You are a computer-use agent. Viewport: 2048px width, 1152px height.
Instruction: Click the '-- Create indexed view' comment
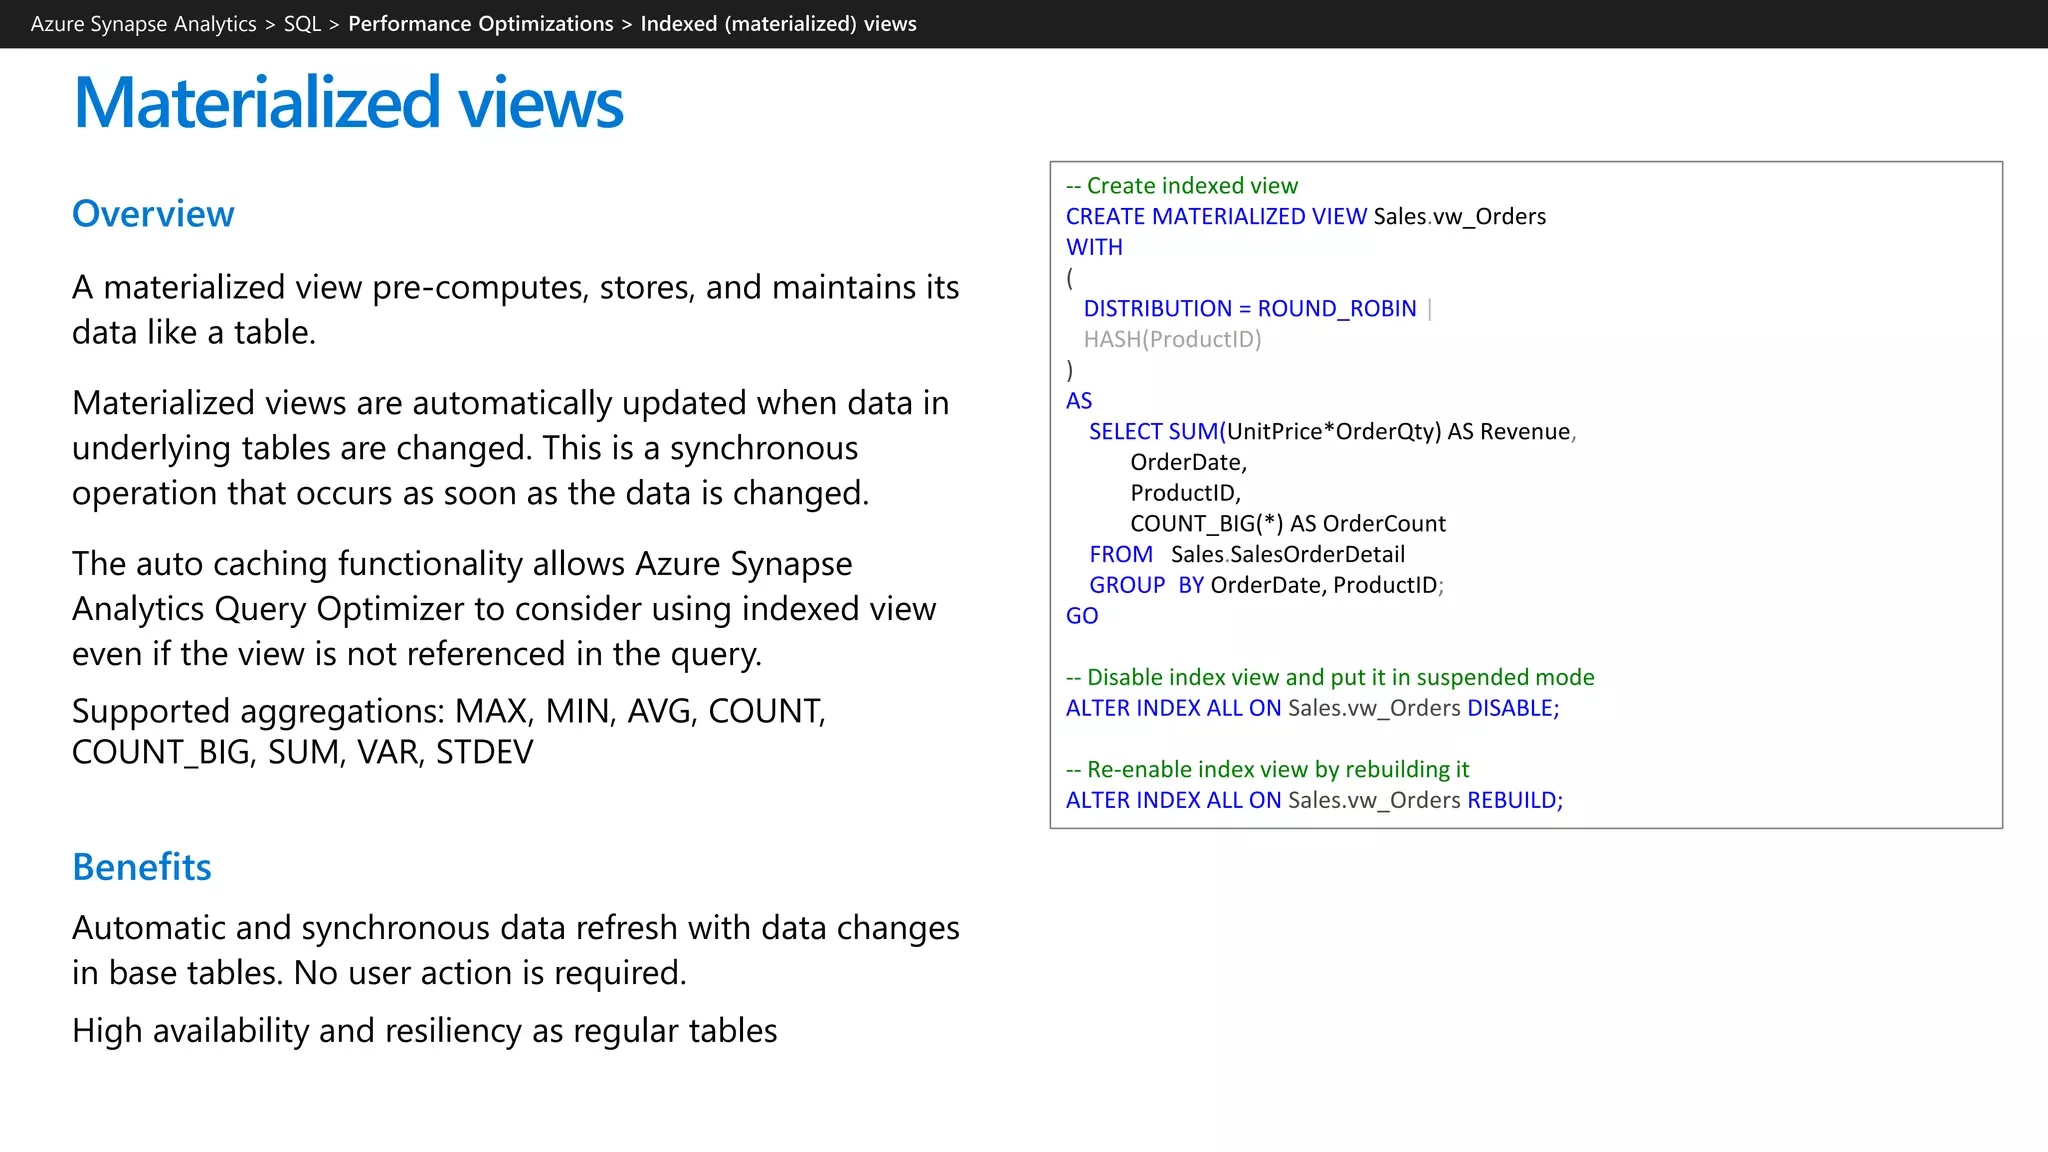click(x=1181, y=186)
